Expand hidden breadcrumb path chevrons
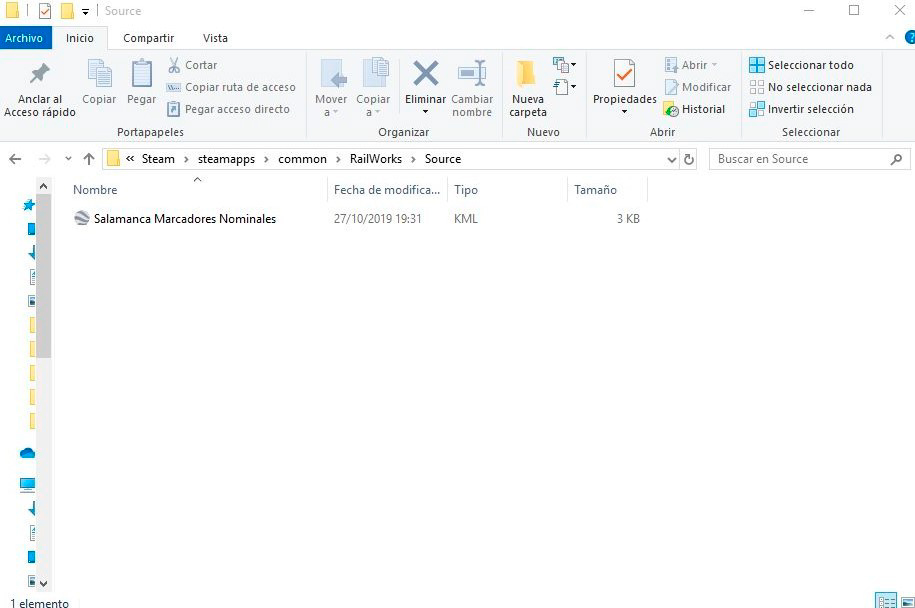Image resolution: width=915 pixels, height=608 pixels. coord(130,159)
